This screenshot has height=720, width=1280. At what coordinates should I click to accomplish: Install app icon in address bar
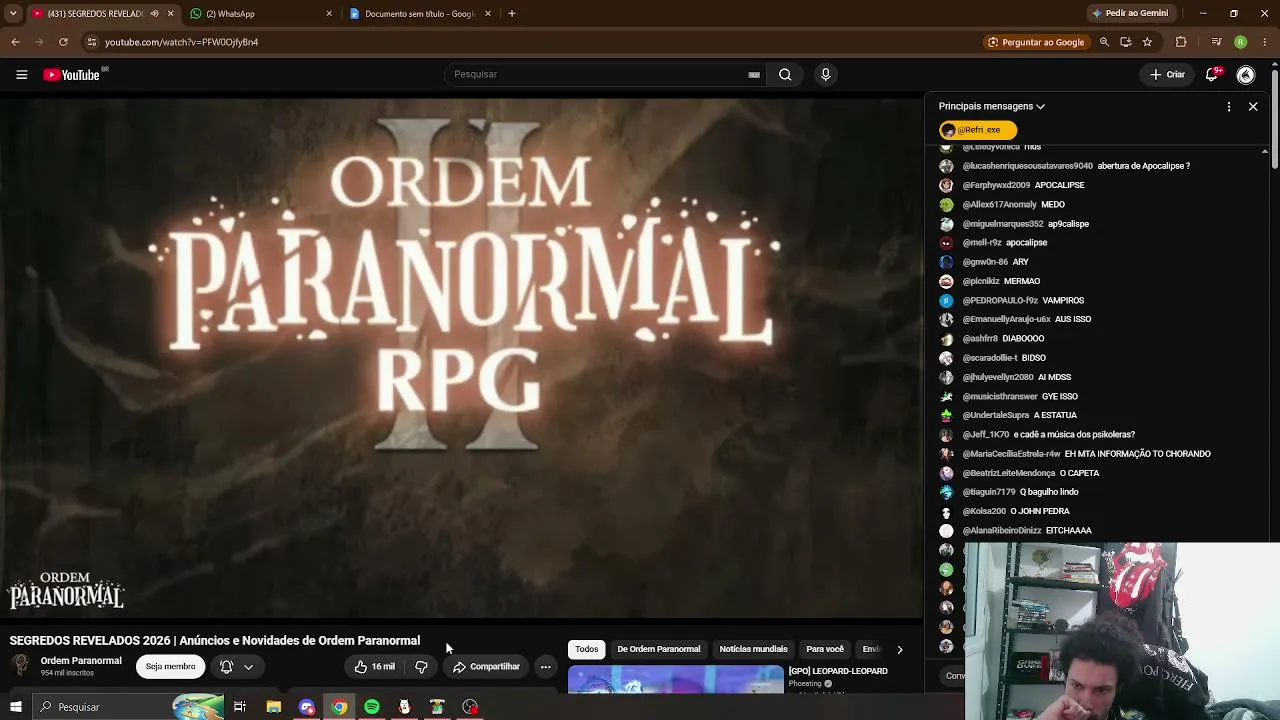coord(1125,42)
